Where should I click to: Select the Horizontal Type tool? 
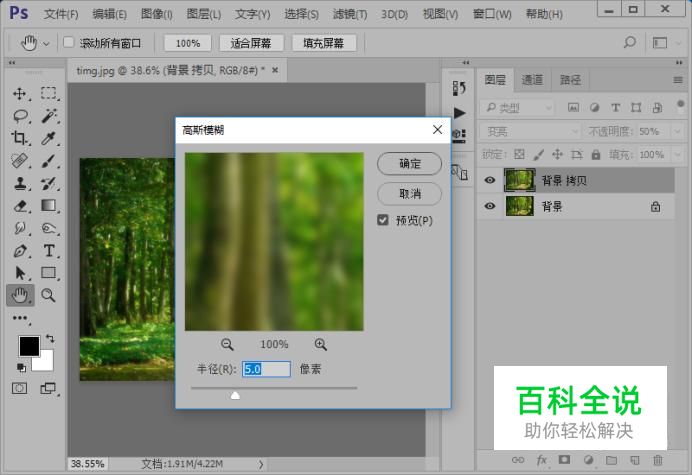(x=49, y=251)
